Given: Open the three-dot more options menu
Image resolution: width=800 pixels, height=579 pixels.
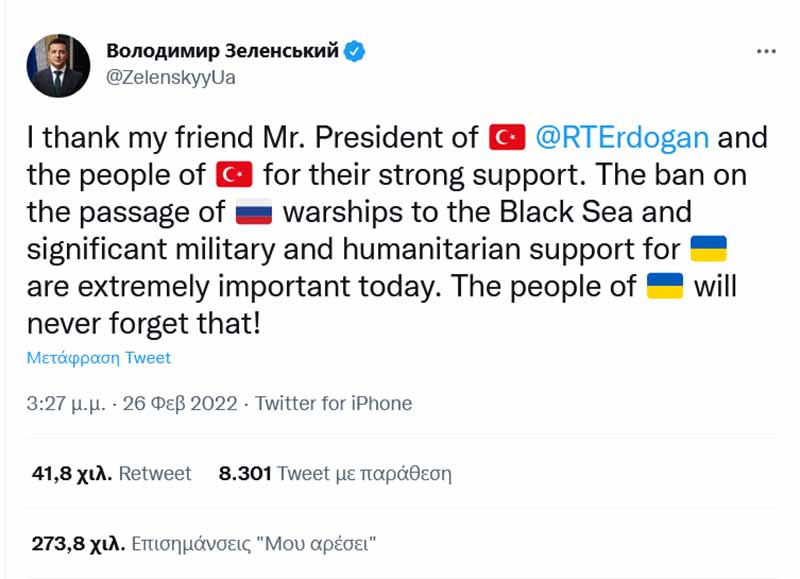Looking at the screenshot, I should [x=766, y=51].
